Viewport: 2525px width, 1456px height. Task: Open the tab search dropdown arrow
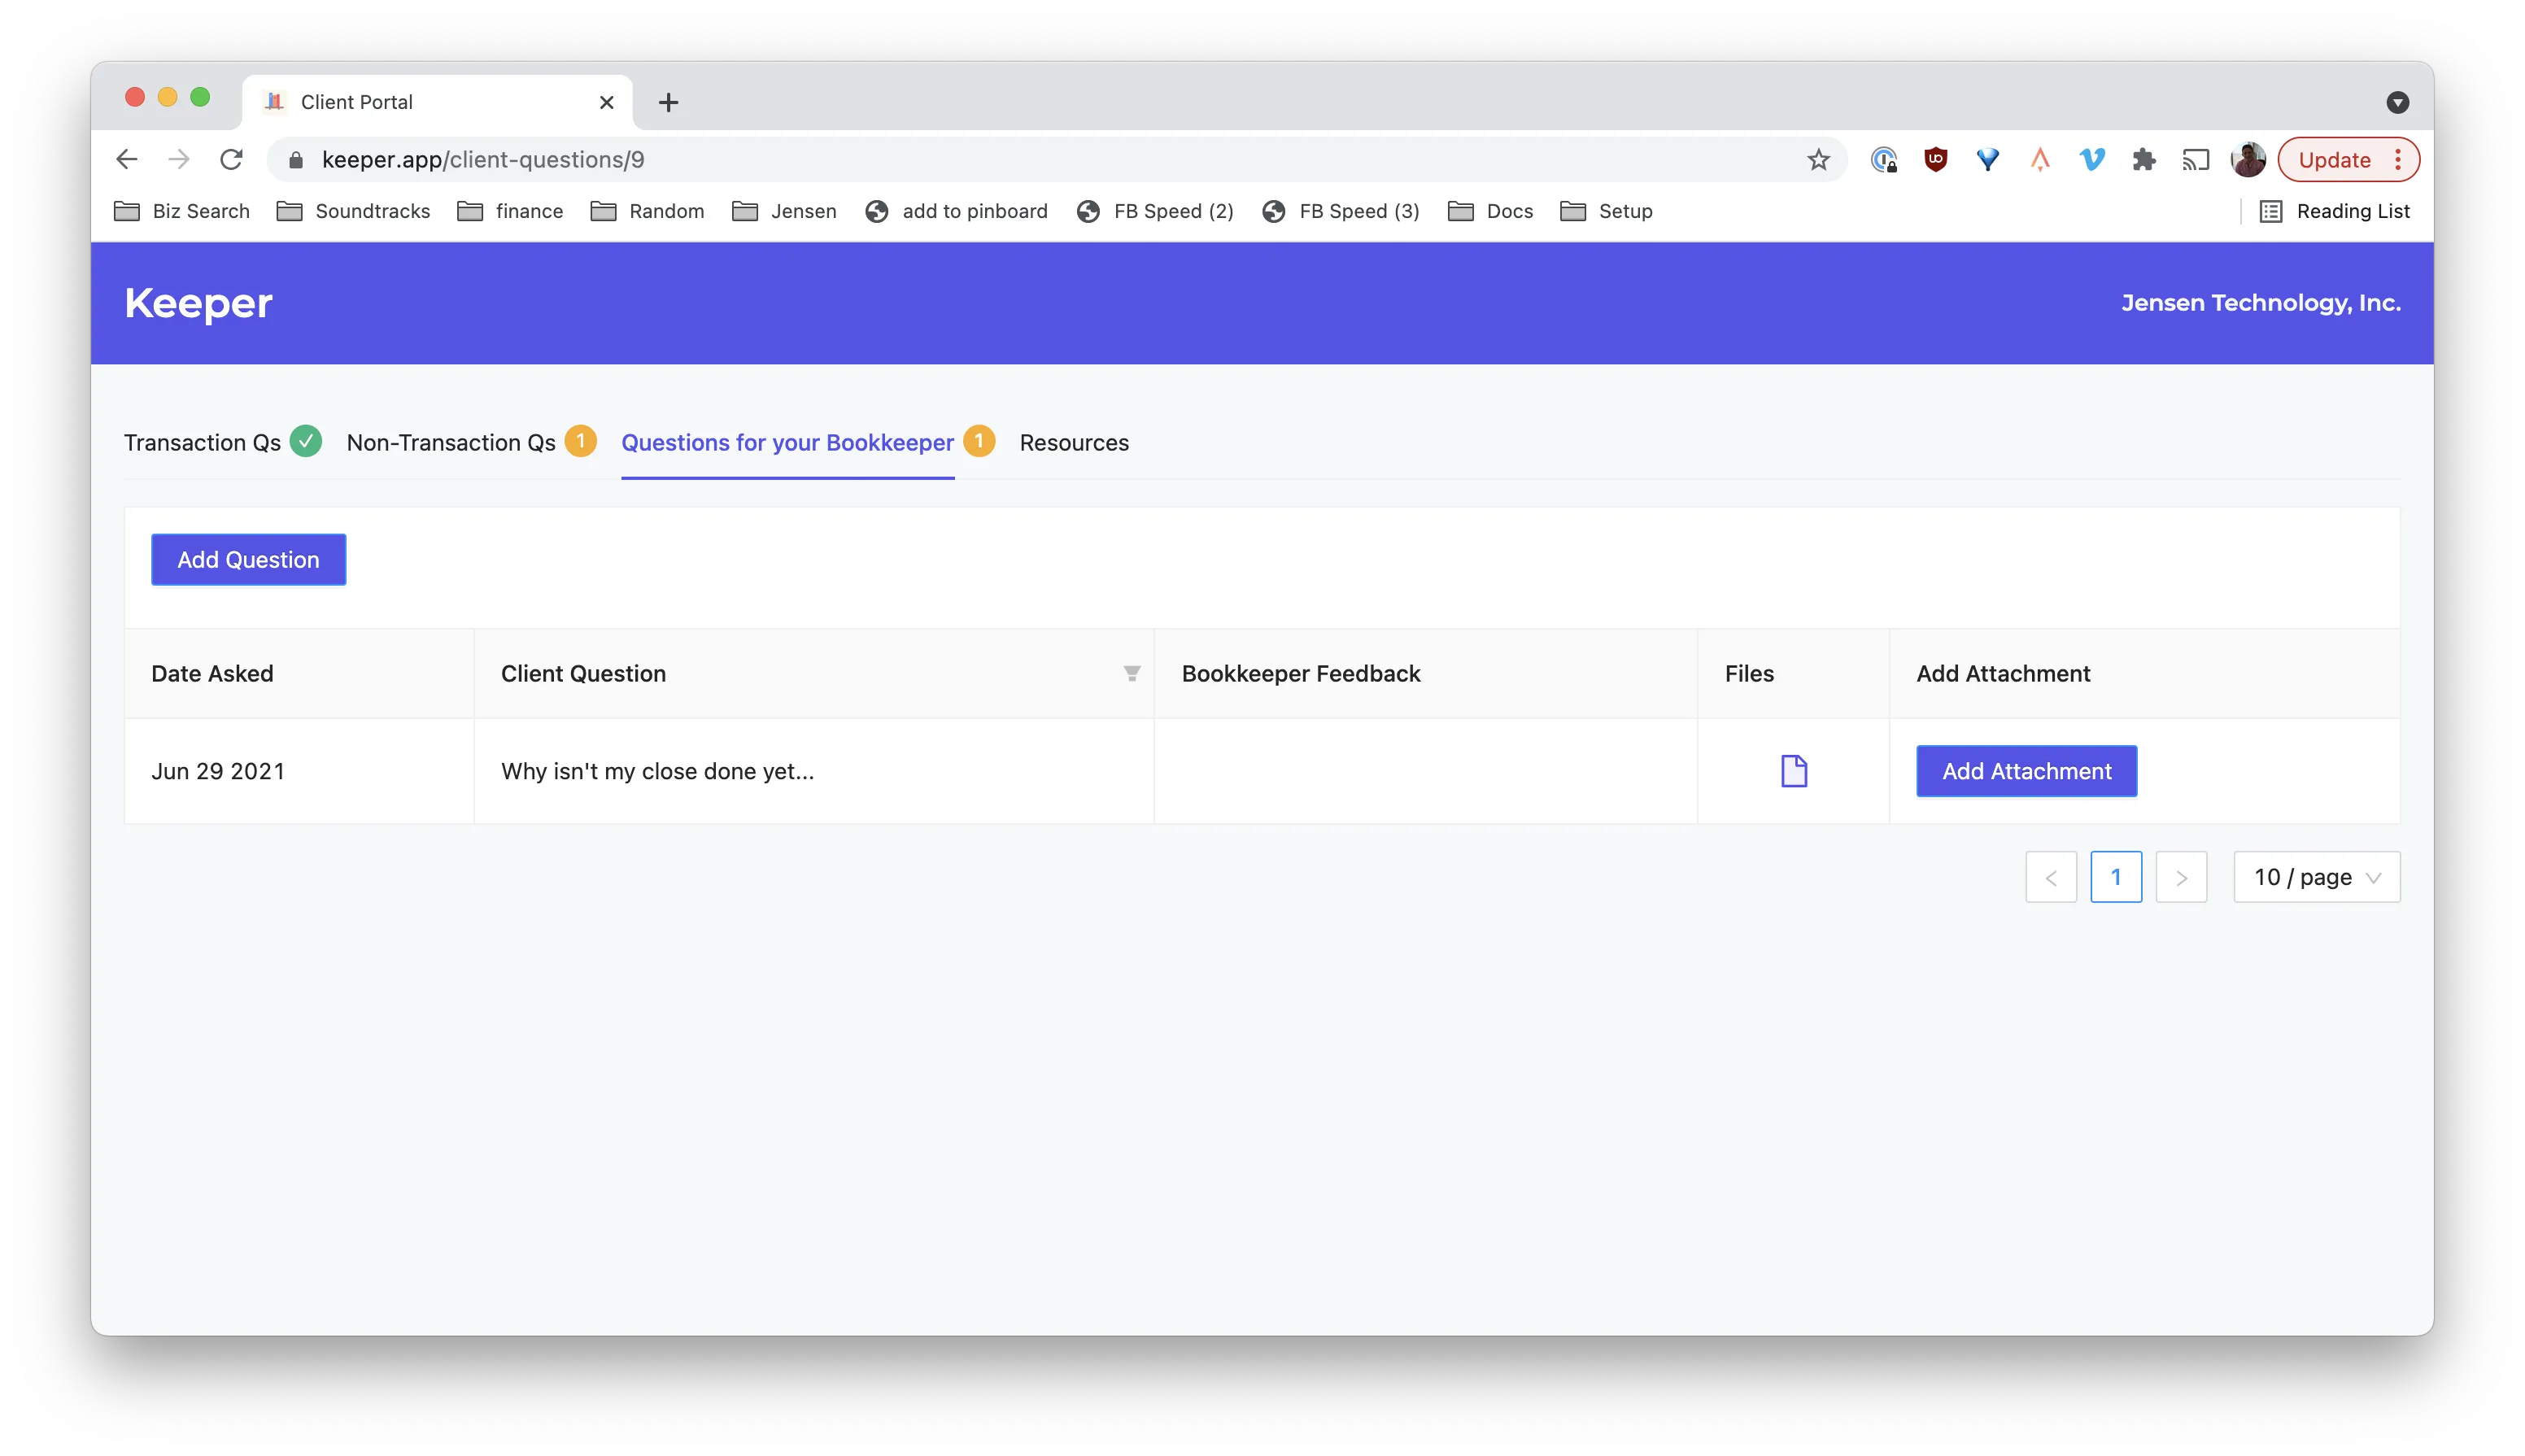(x=2397, y=102)
